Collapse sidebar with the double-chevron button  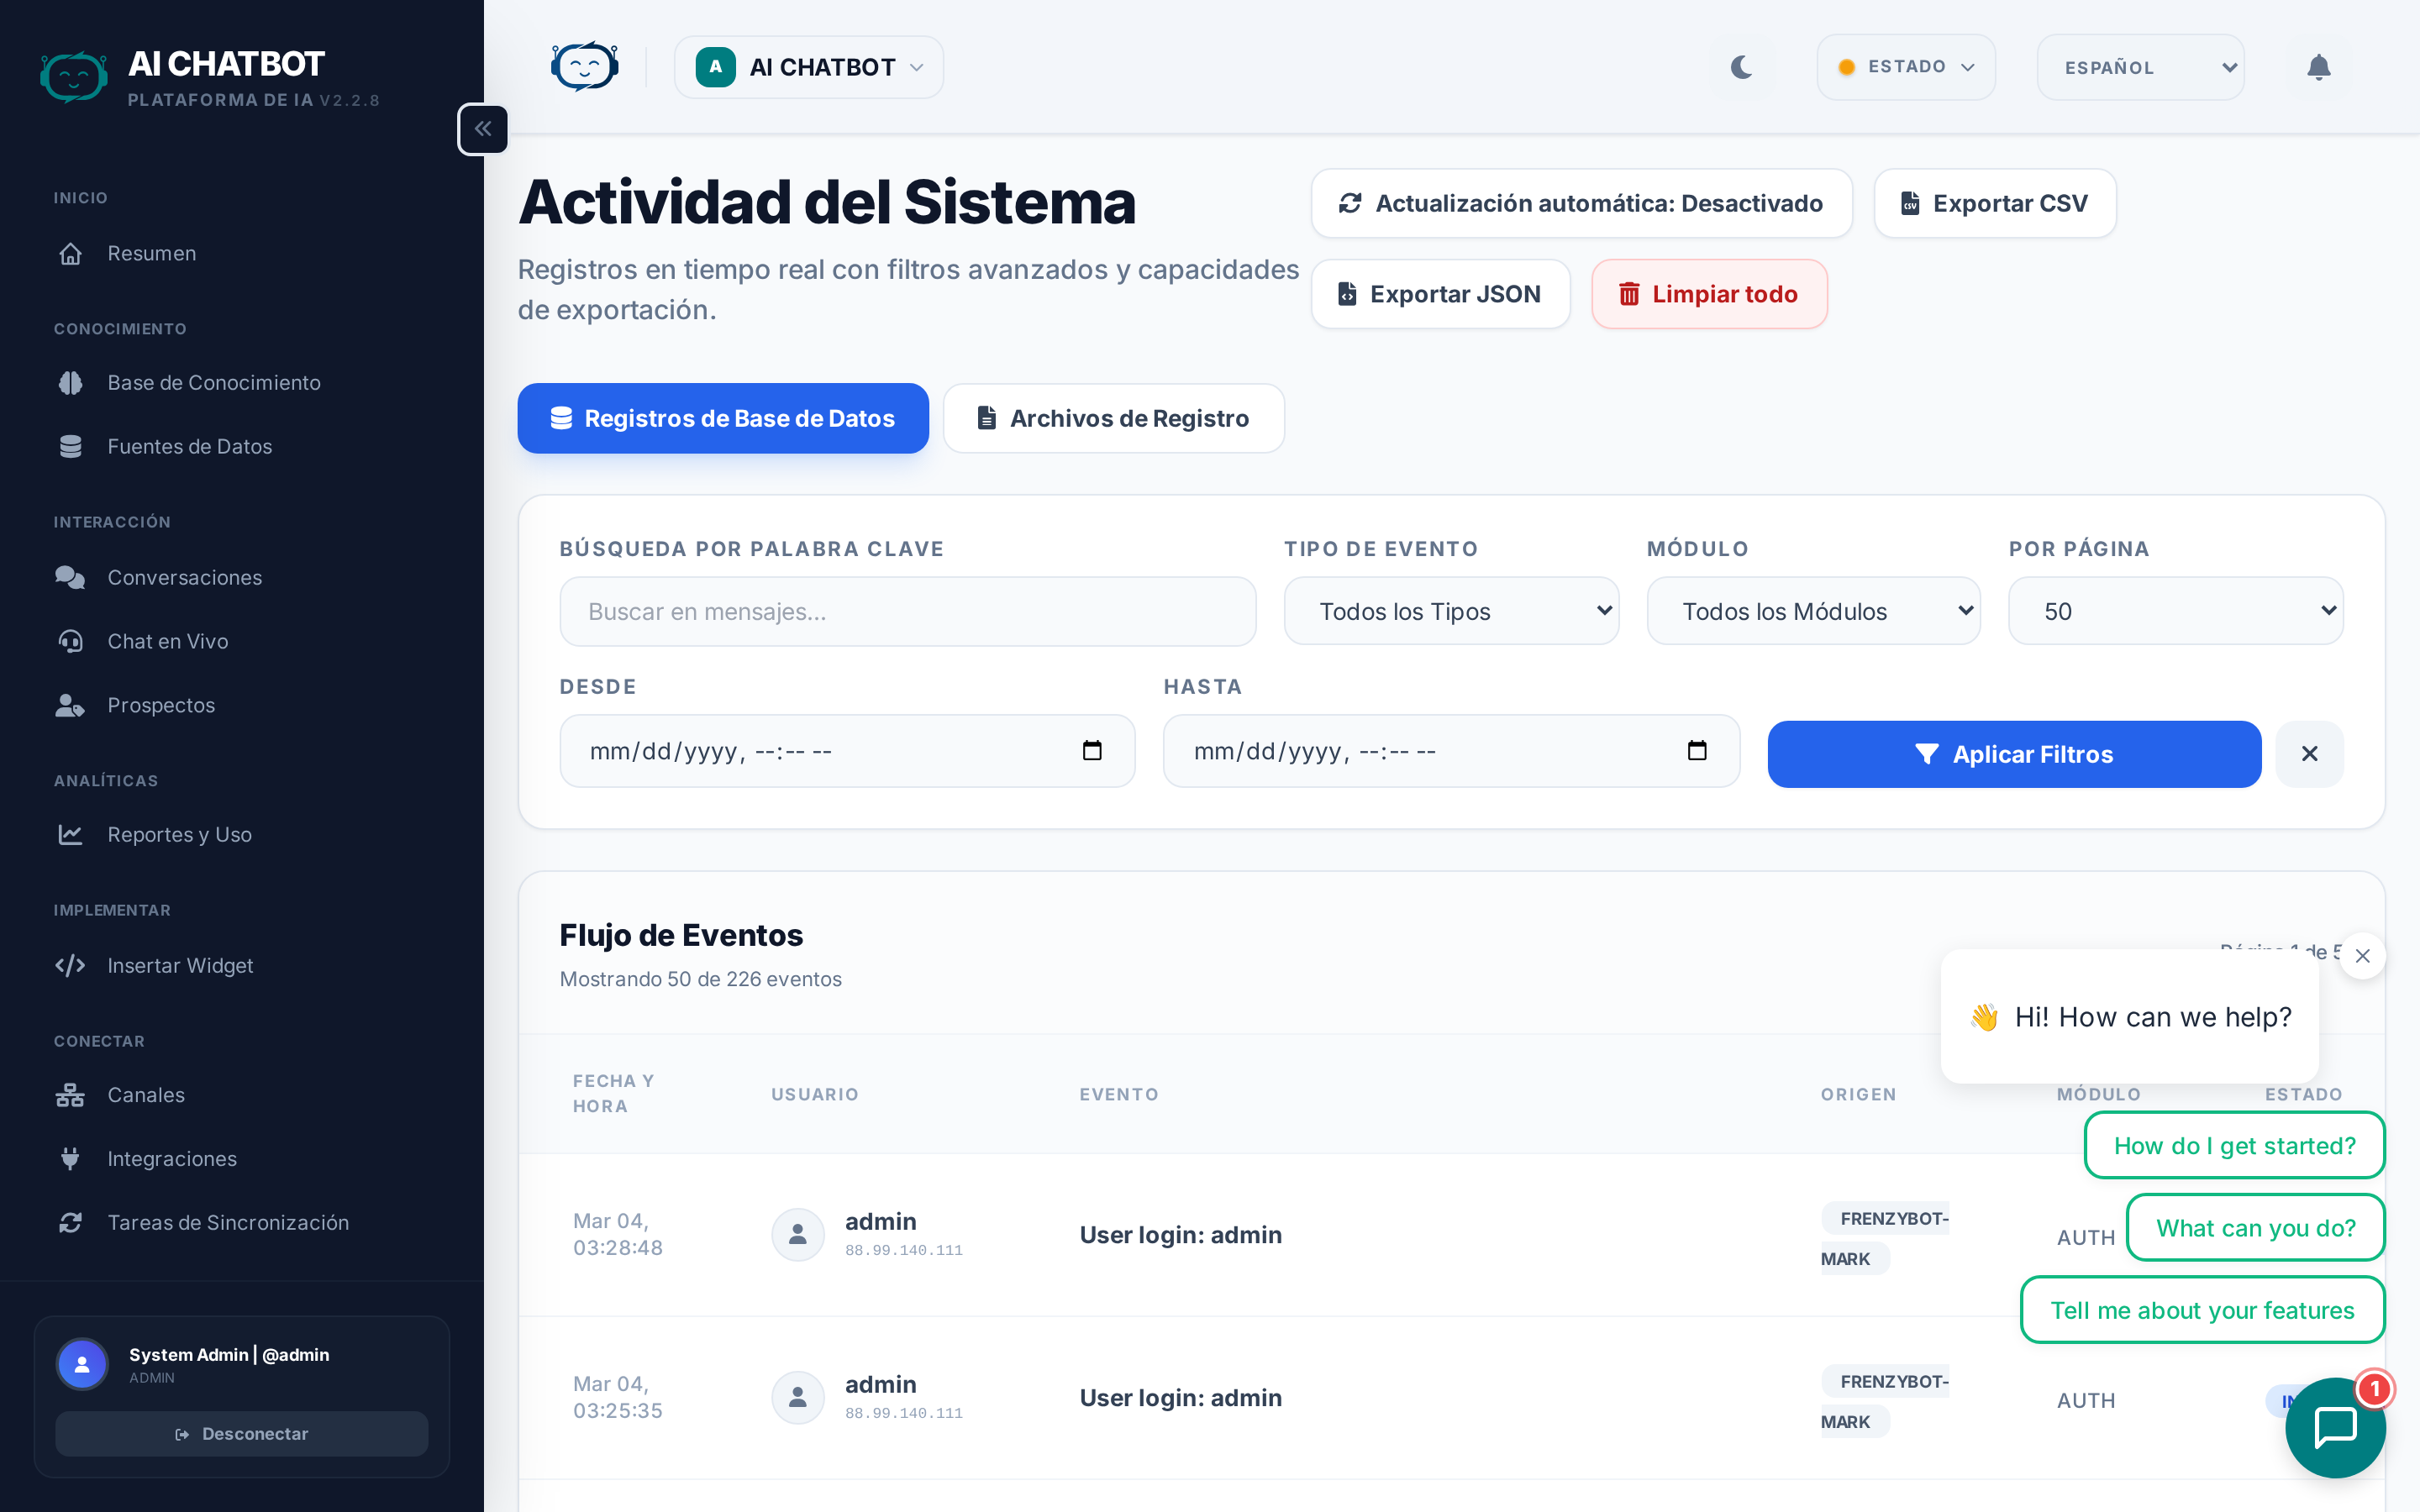click(483, 129)
